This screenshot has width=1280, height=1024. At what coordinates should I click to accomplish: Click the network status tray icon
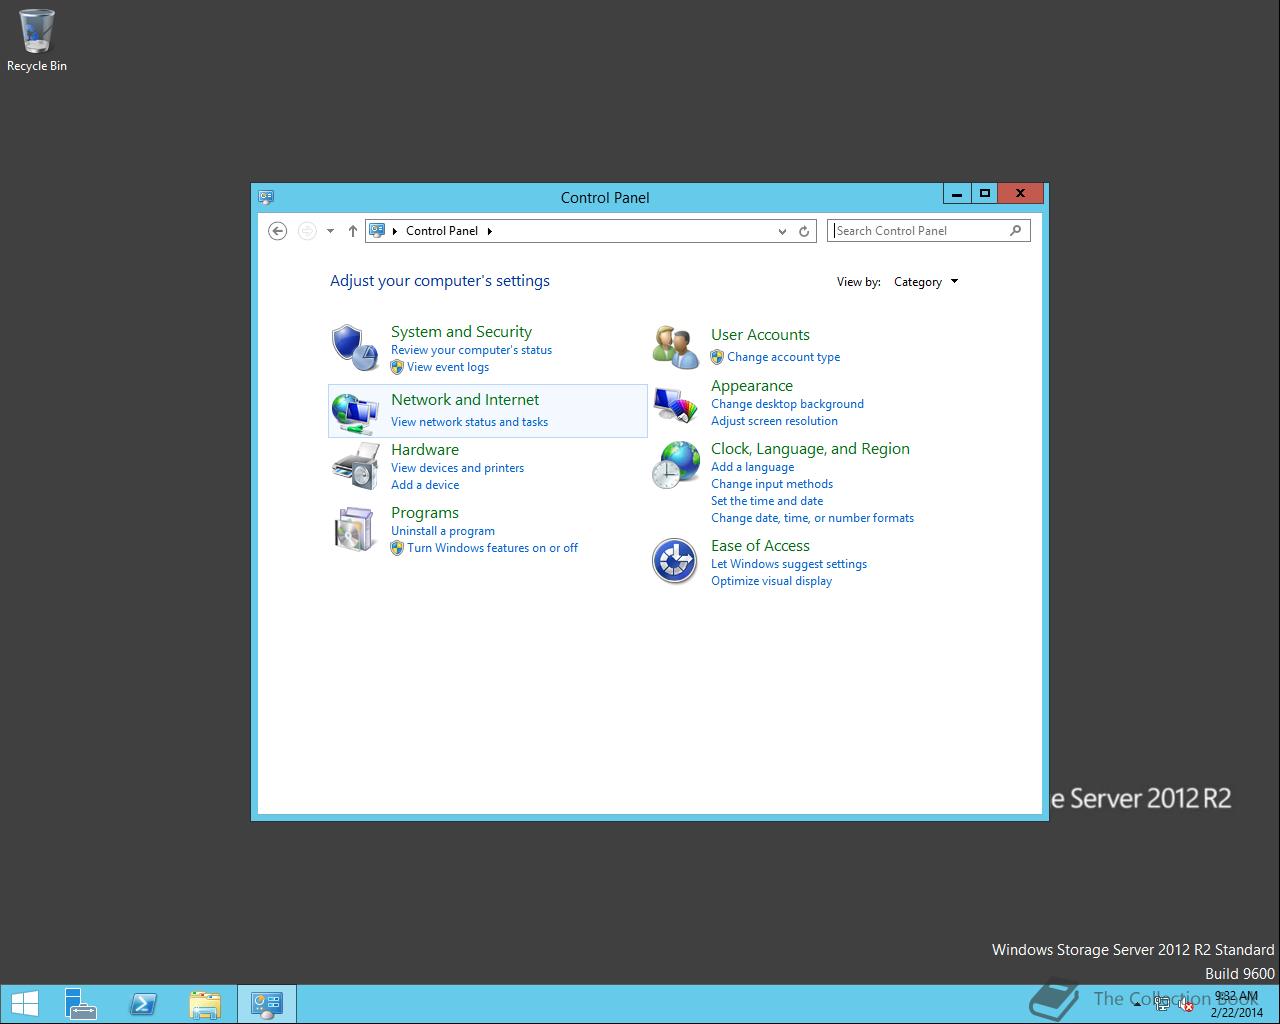[x=1163, y=1005]
